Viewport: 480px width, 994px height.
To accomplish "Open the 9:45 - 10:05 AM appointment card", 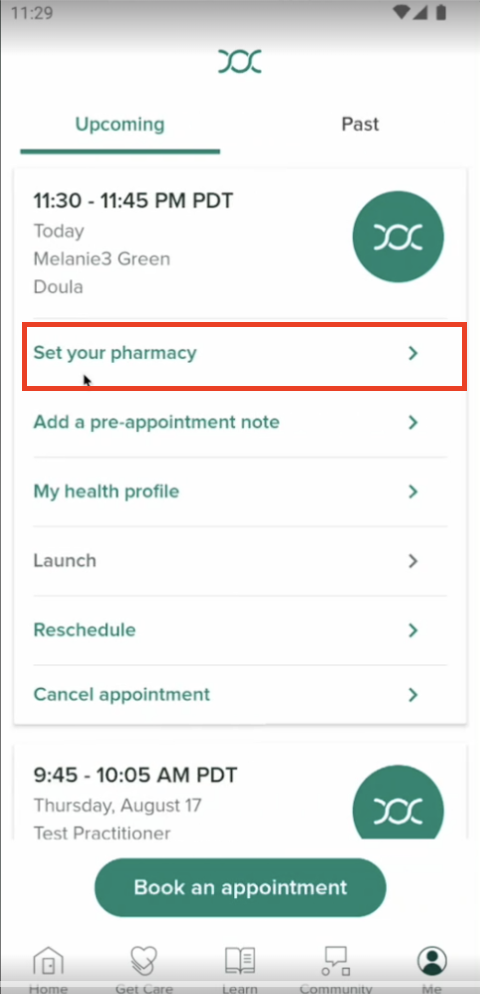I will tap(240, 792).
